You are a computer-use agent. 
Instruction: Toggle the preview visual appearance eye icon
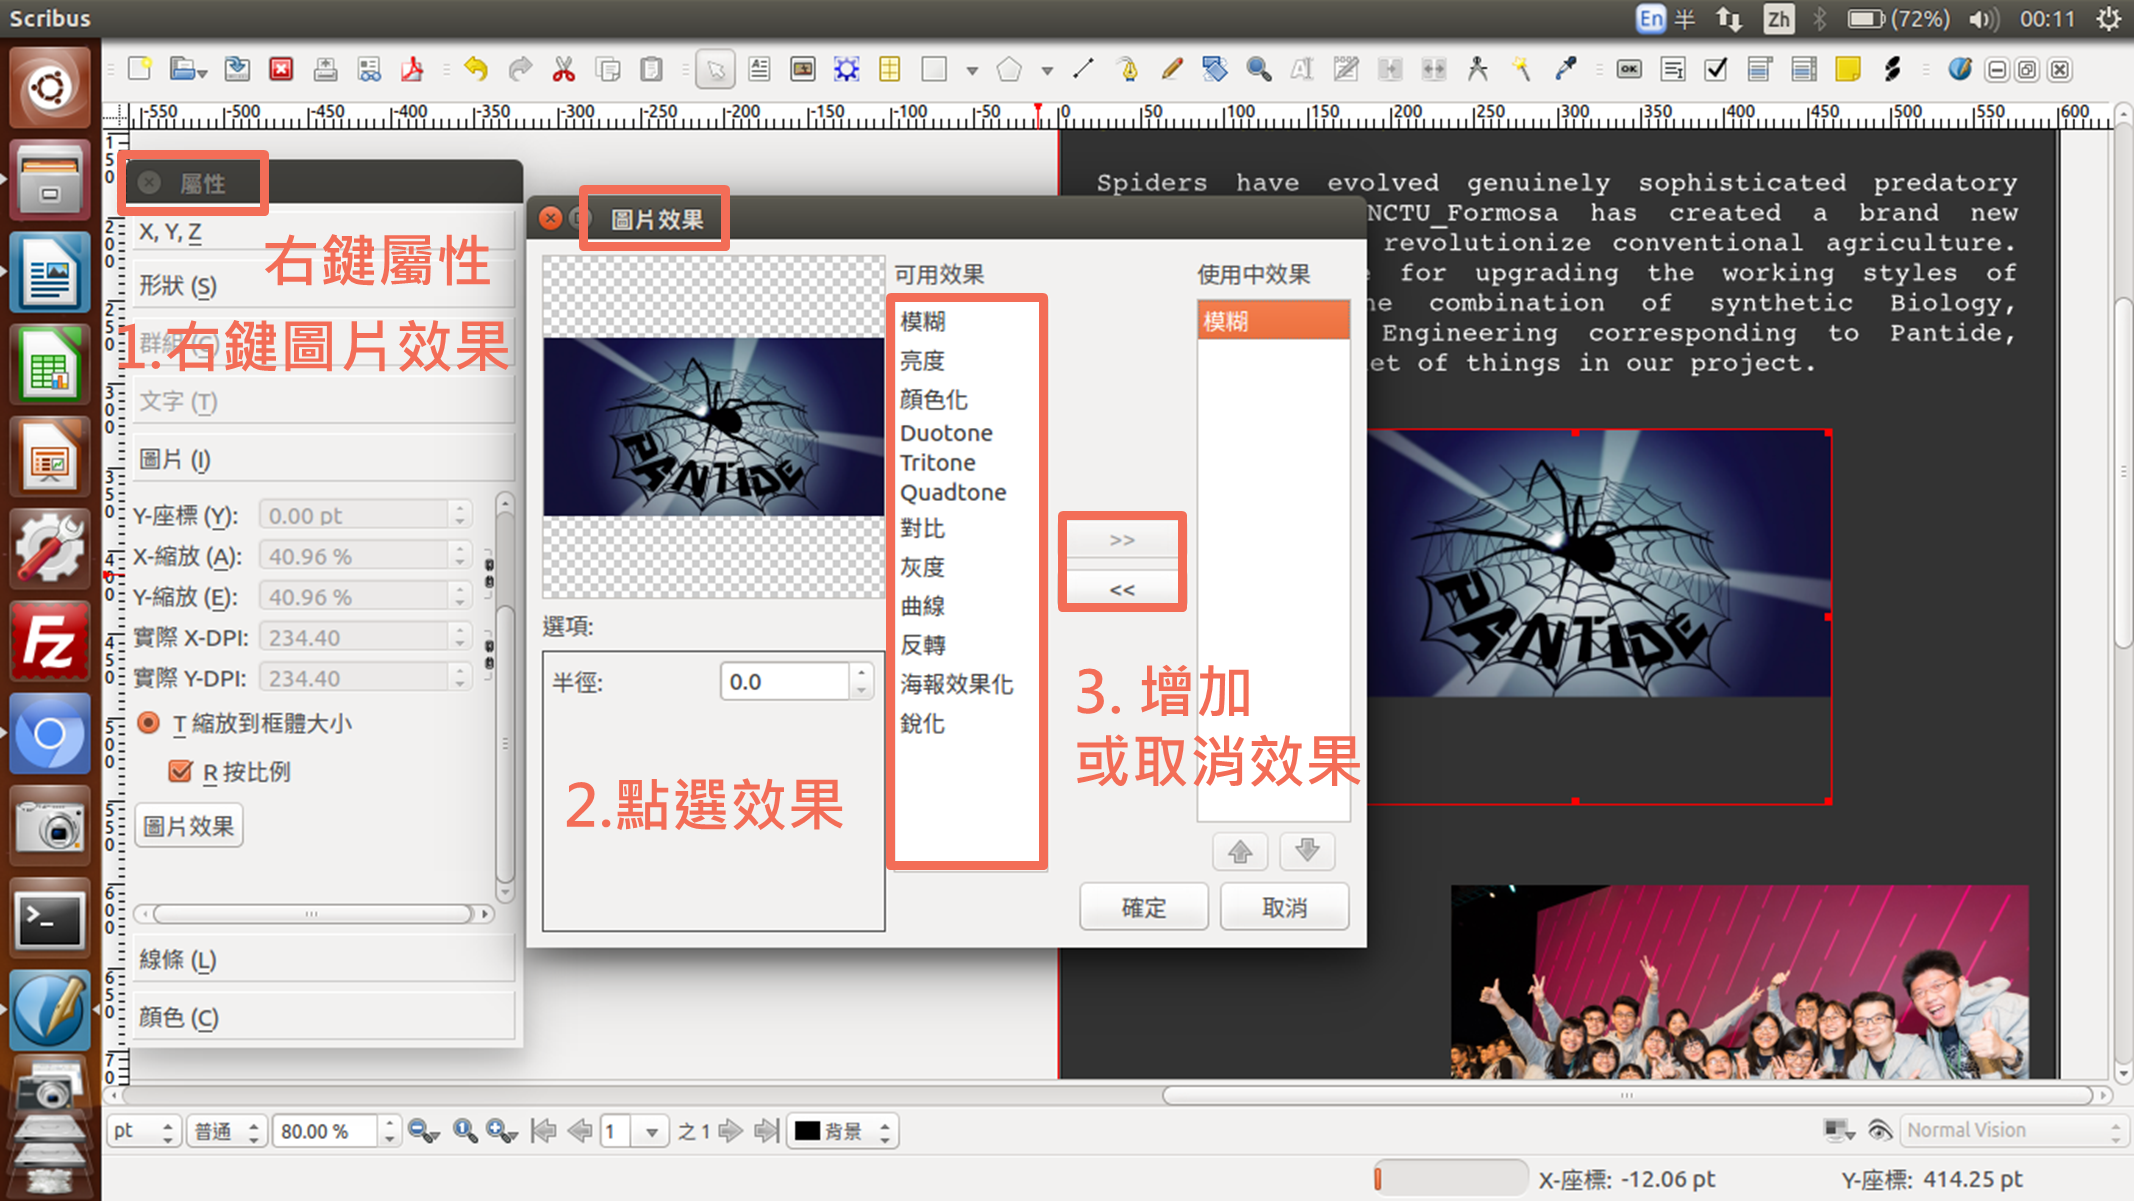coord(1879,1130)
